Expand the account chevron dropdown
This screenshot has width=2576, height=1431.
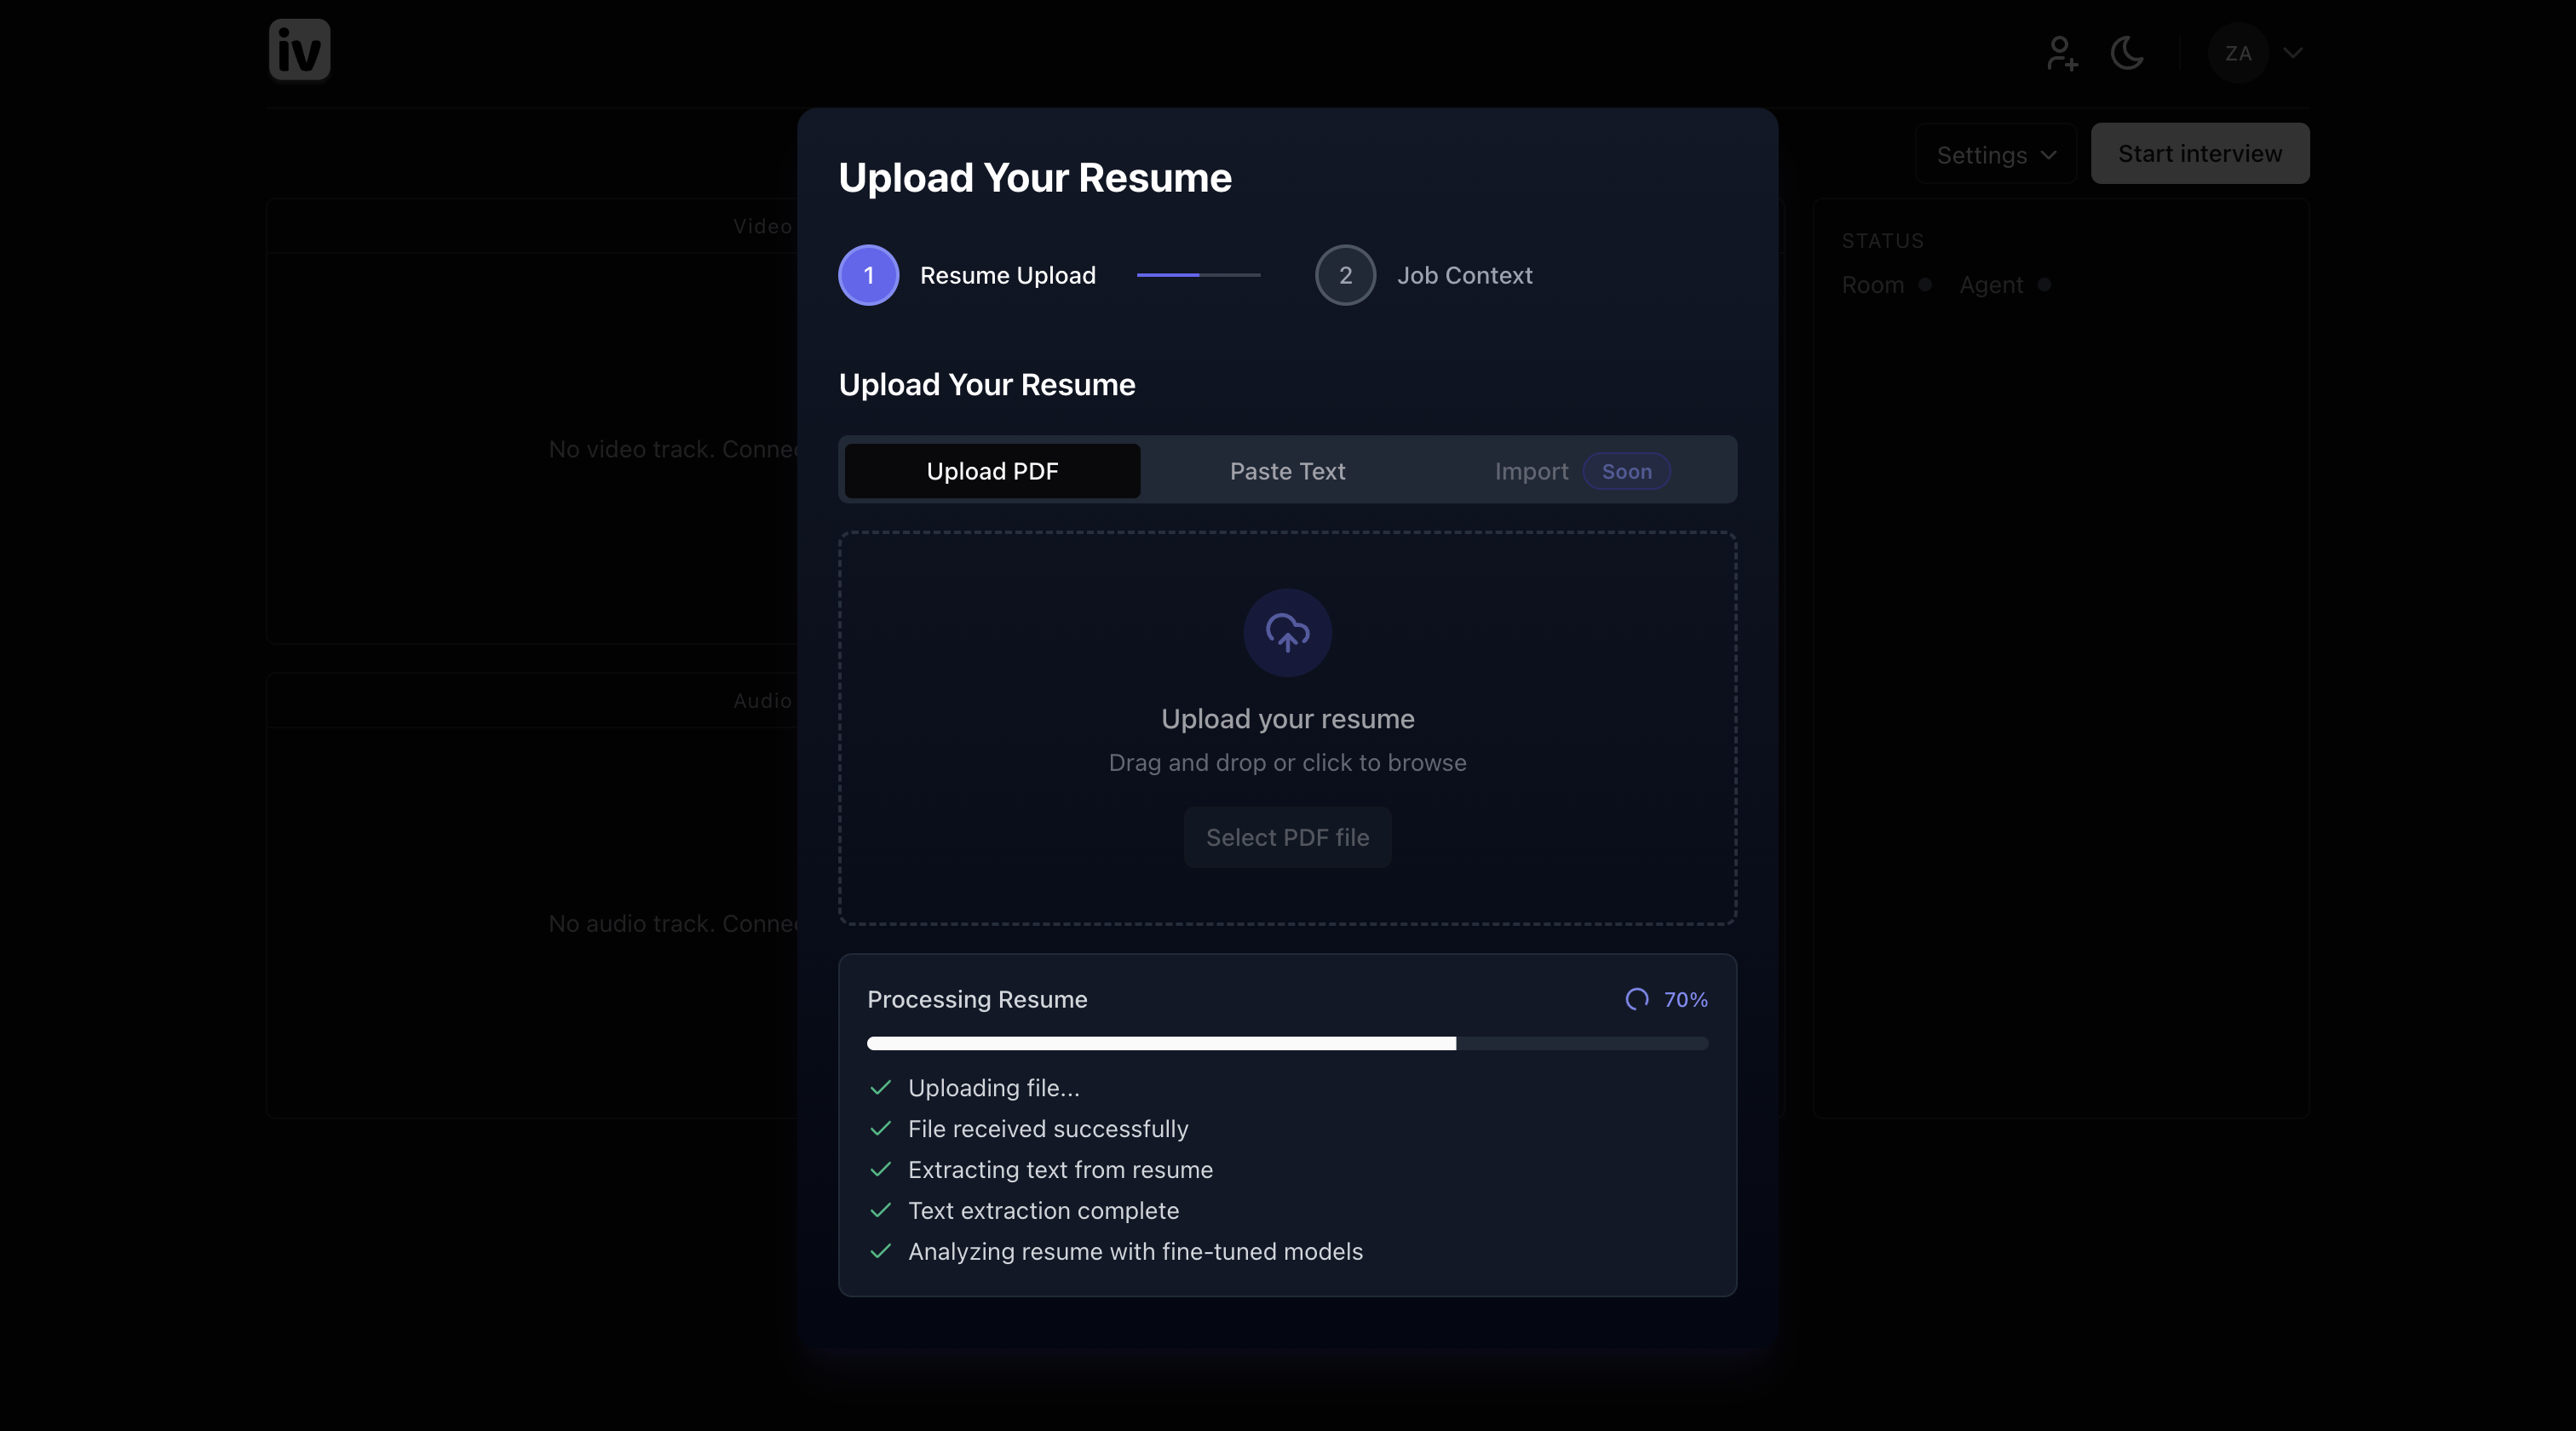[x=2293, y=53]
